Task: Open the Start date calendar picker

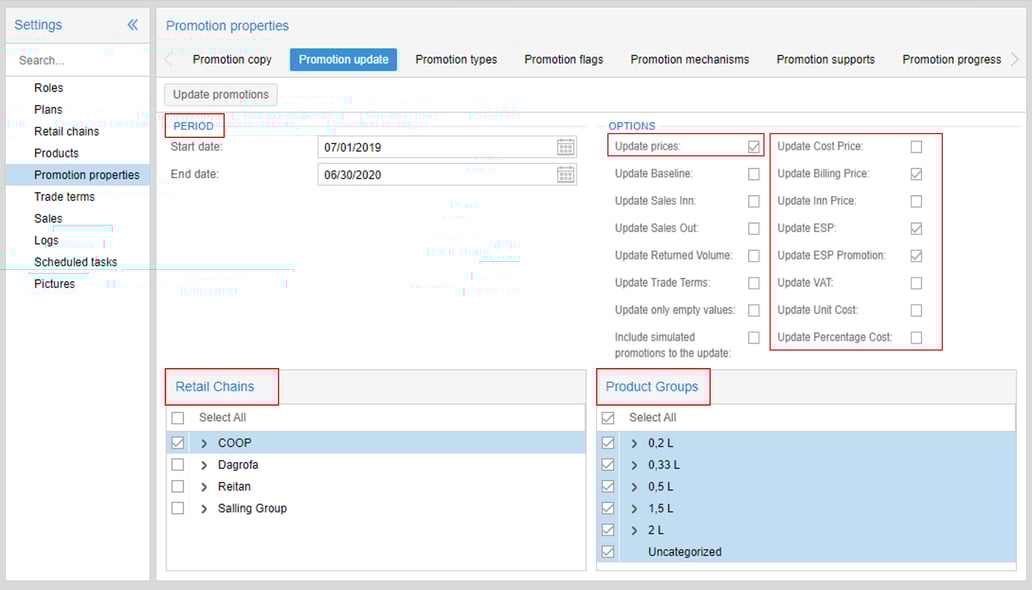Action: pos(566,148)
